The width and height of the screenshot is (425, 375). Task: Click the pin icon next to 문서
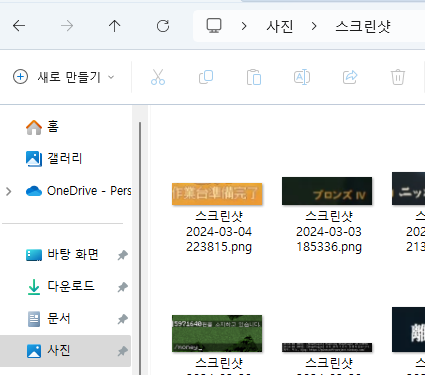pos(123,319)
